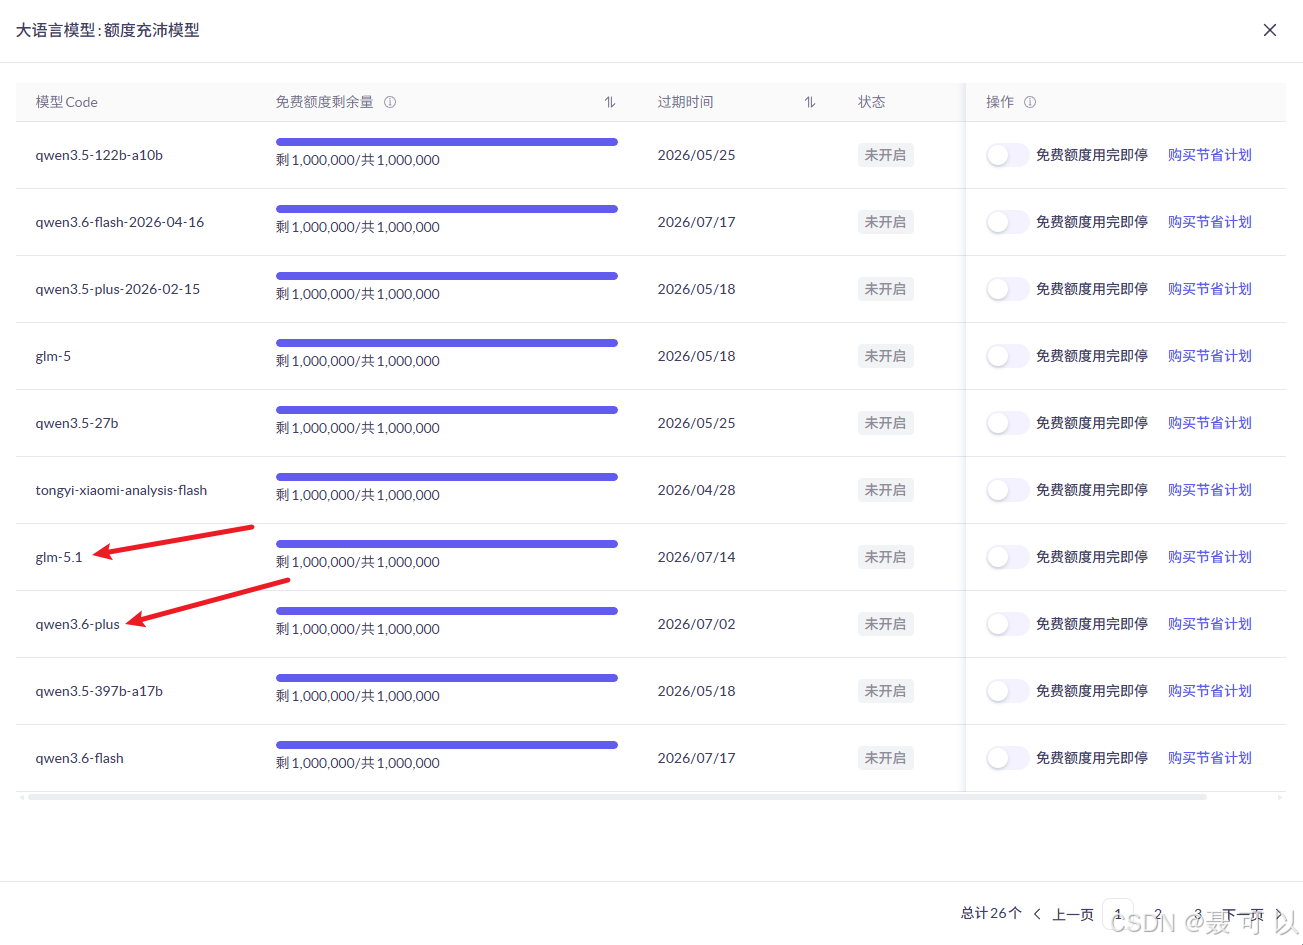The height and width of the screenshot is (945, 1303).
Task: Open 购买节省计划 for glm-5.1
Action: coord(1210,557)
